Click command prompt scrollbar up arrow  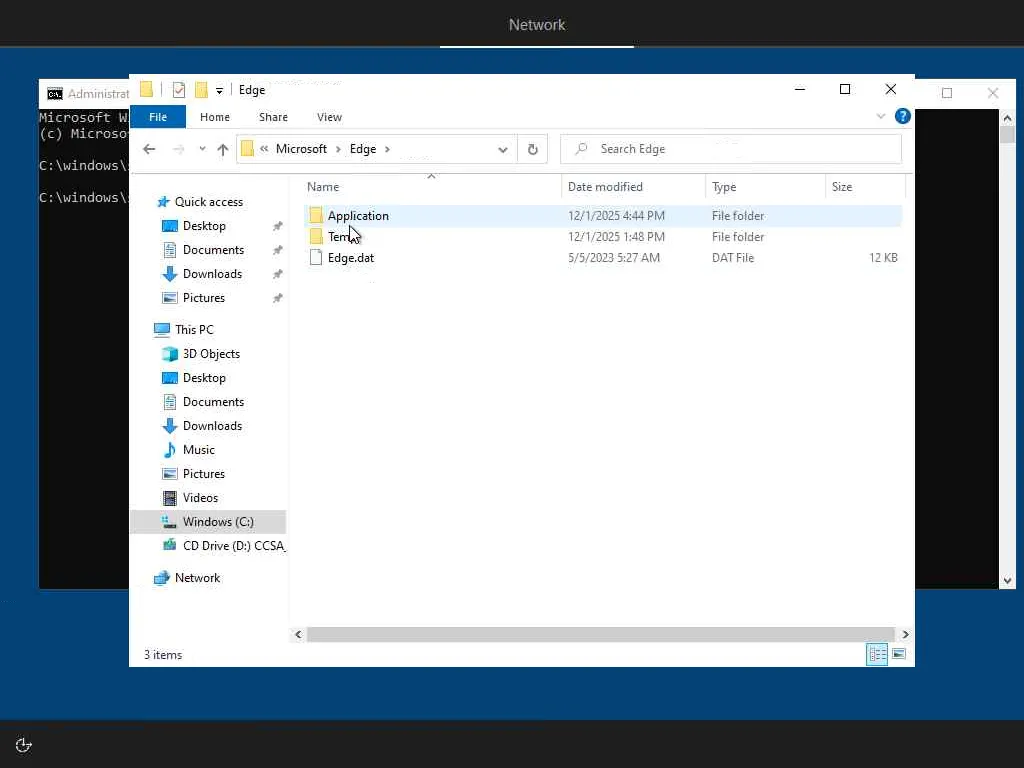click(1007, 118)
